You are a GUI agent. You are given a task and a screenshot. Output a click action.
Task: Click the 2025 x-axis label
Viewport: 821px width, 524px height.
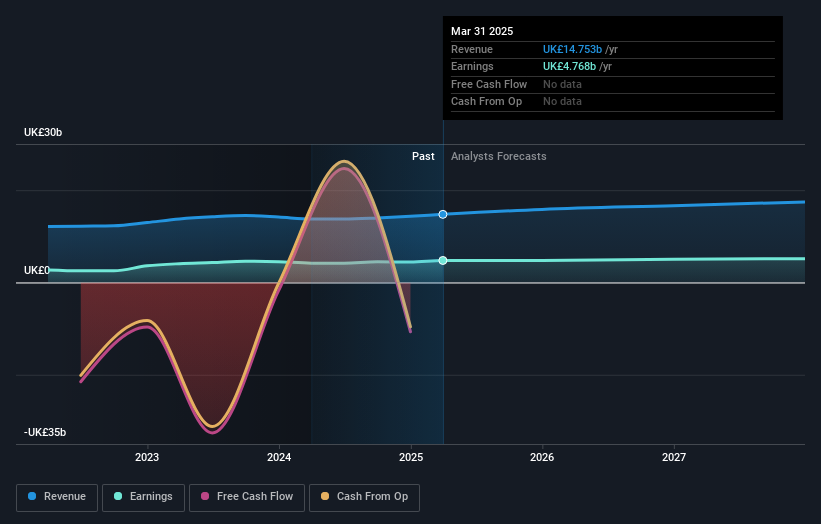411,457
